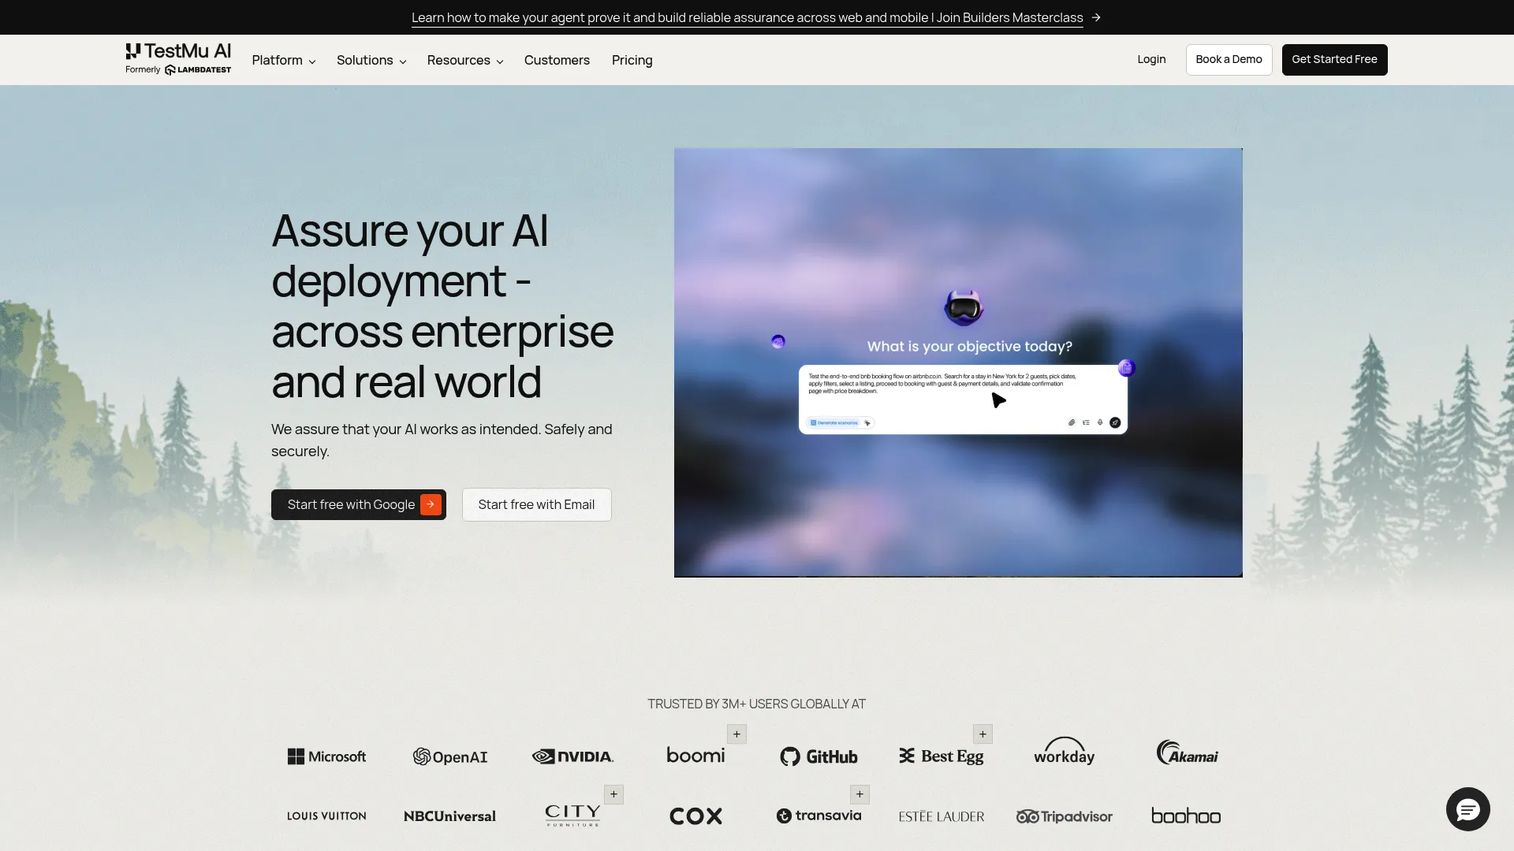Expand the Solutions menu
Image resolution: width=1514 pixels, height=851 pixels.
[x=371, y=60]
